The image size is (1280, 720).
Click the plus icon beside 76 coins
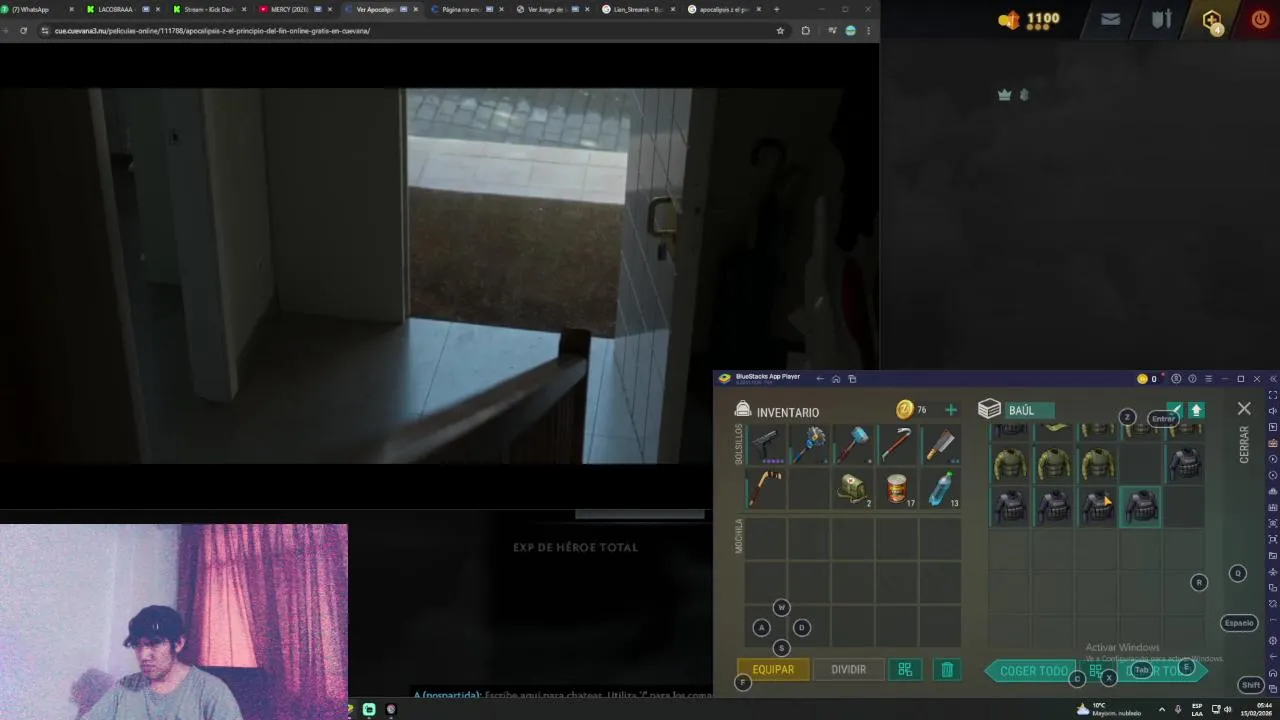pyautogui.click(x=951, y=410)
